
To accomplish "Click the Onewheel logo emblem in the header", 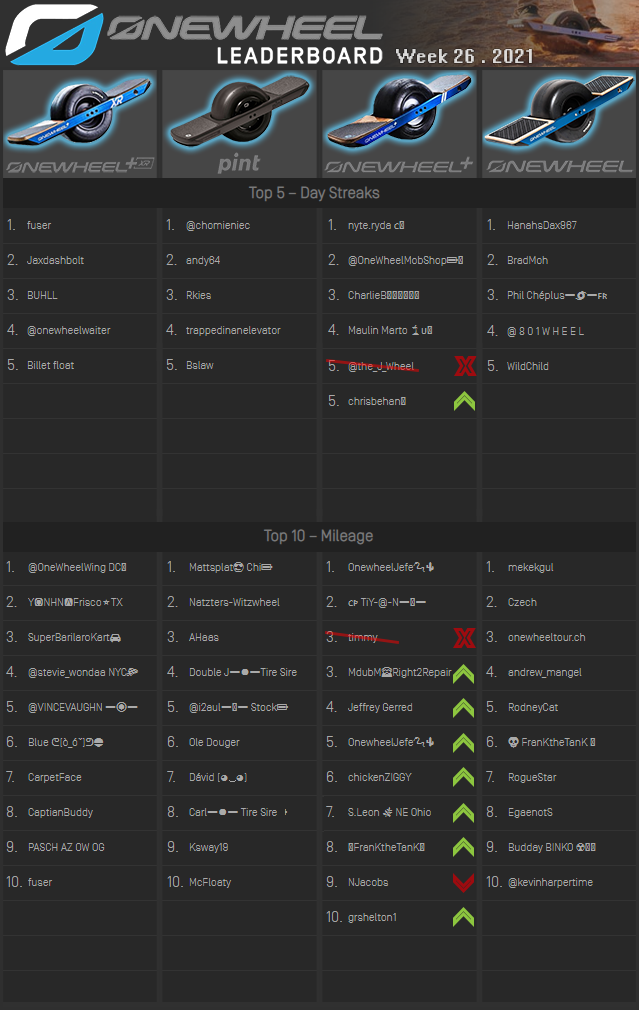I will [50, 33].
